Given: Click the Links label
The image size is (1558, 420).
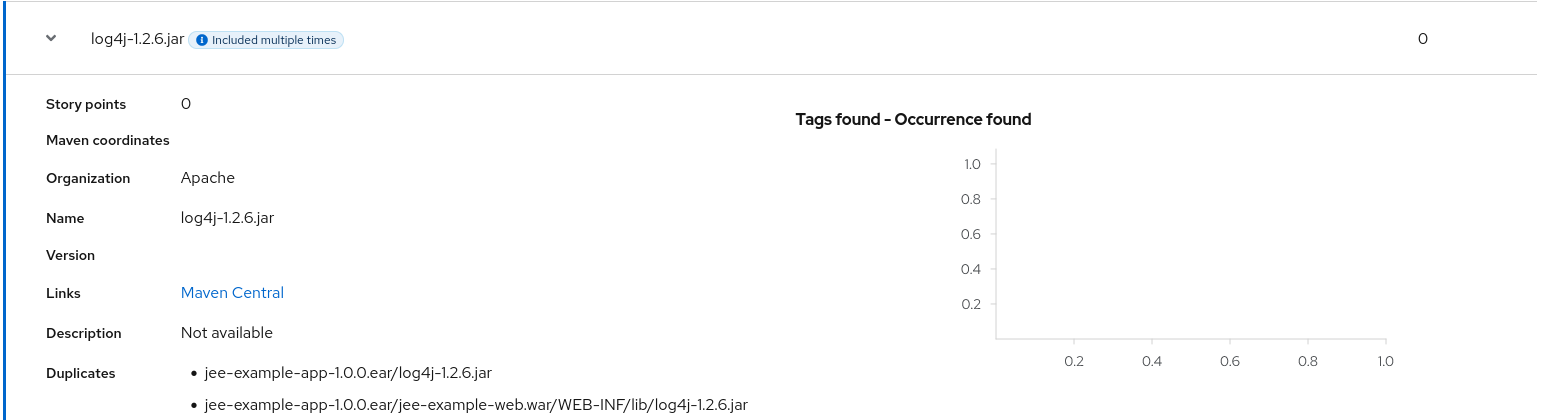Looking at the screenshot, I should pos(63,293).
